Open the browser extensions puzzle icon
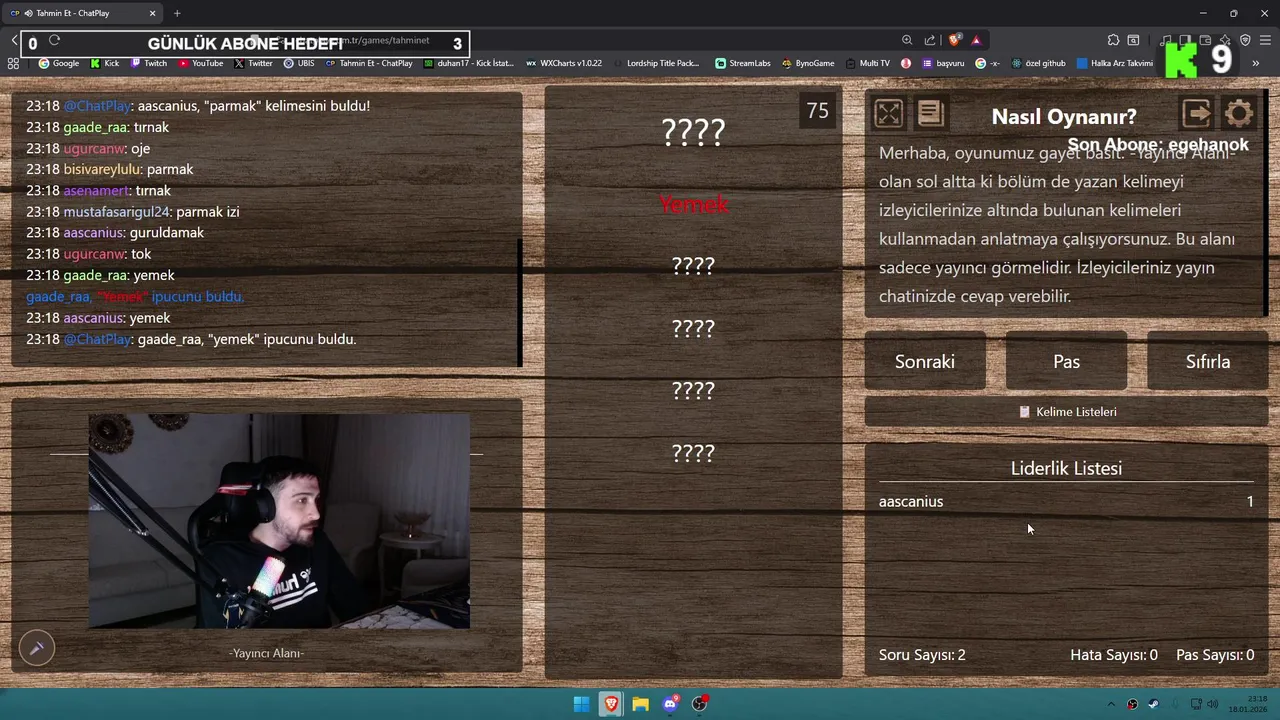Viewport: 1280px width, 720px height. click(1113, 40)
